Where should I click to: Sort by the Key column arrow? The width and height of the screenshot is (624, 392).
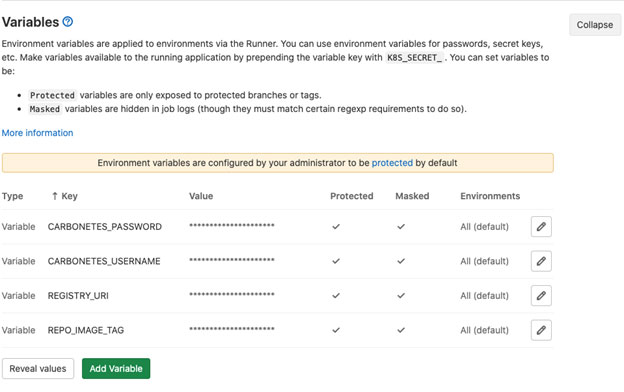[55, 196]
